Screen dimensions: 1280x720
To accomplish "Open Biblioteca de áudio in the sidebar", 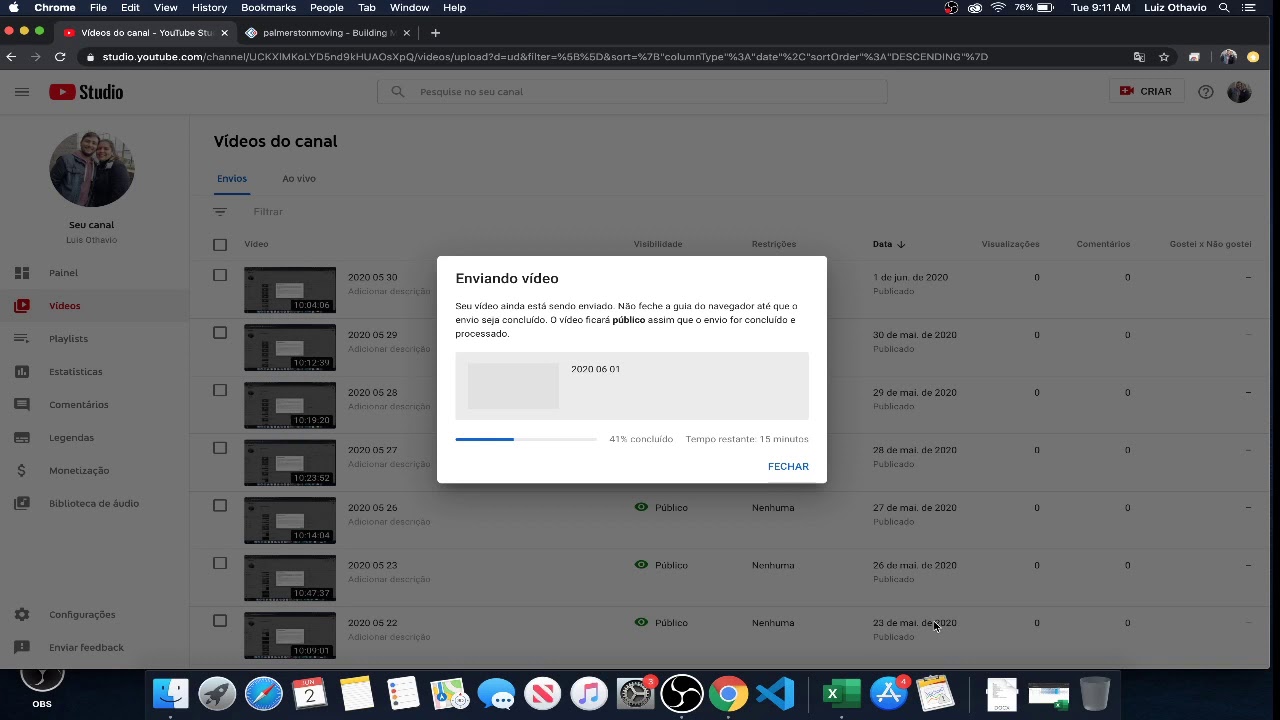I will [x=94, y=504].
